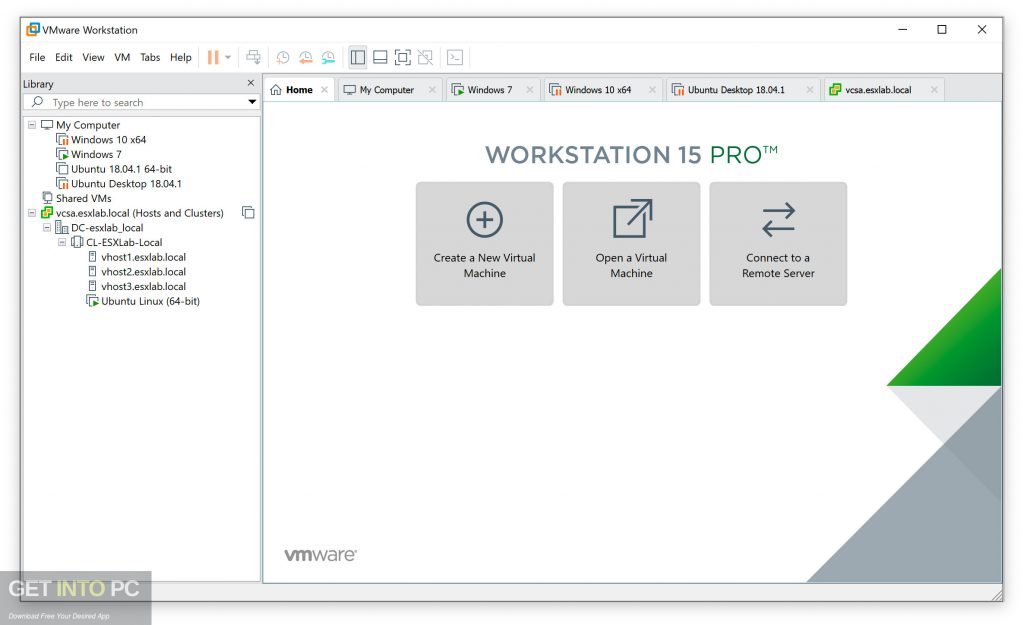Open the Help menu

coord(181,57)
